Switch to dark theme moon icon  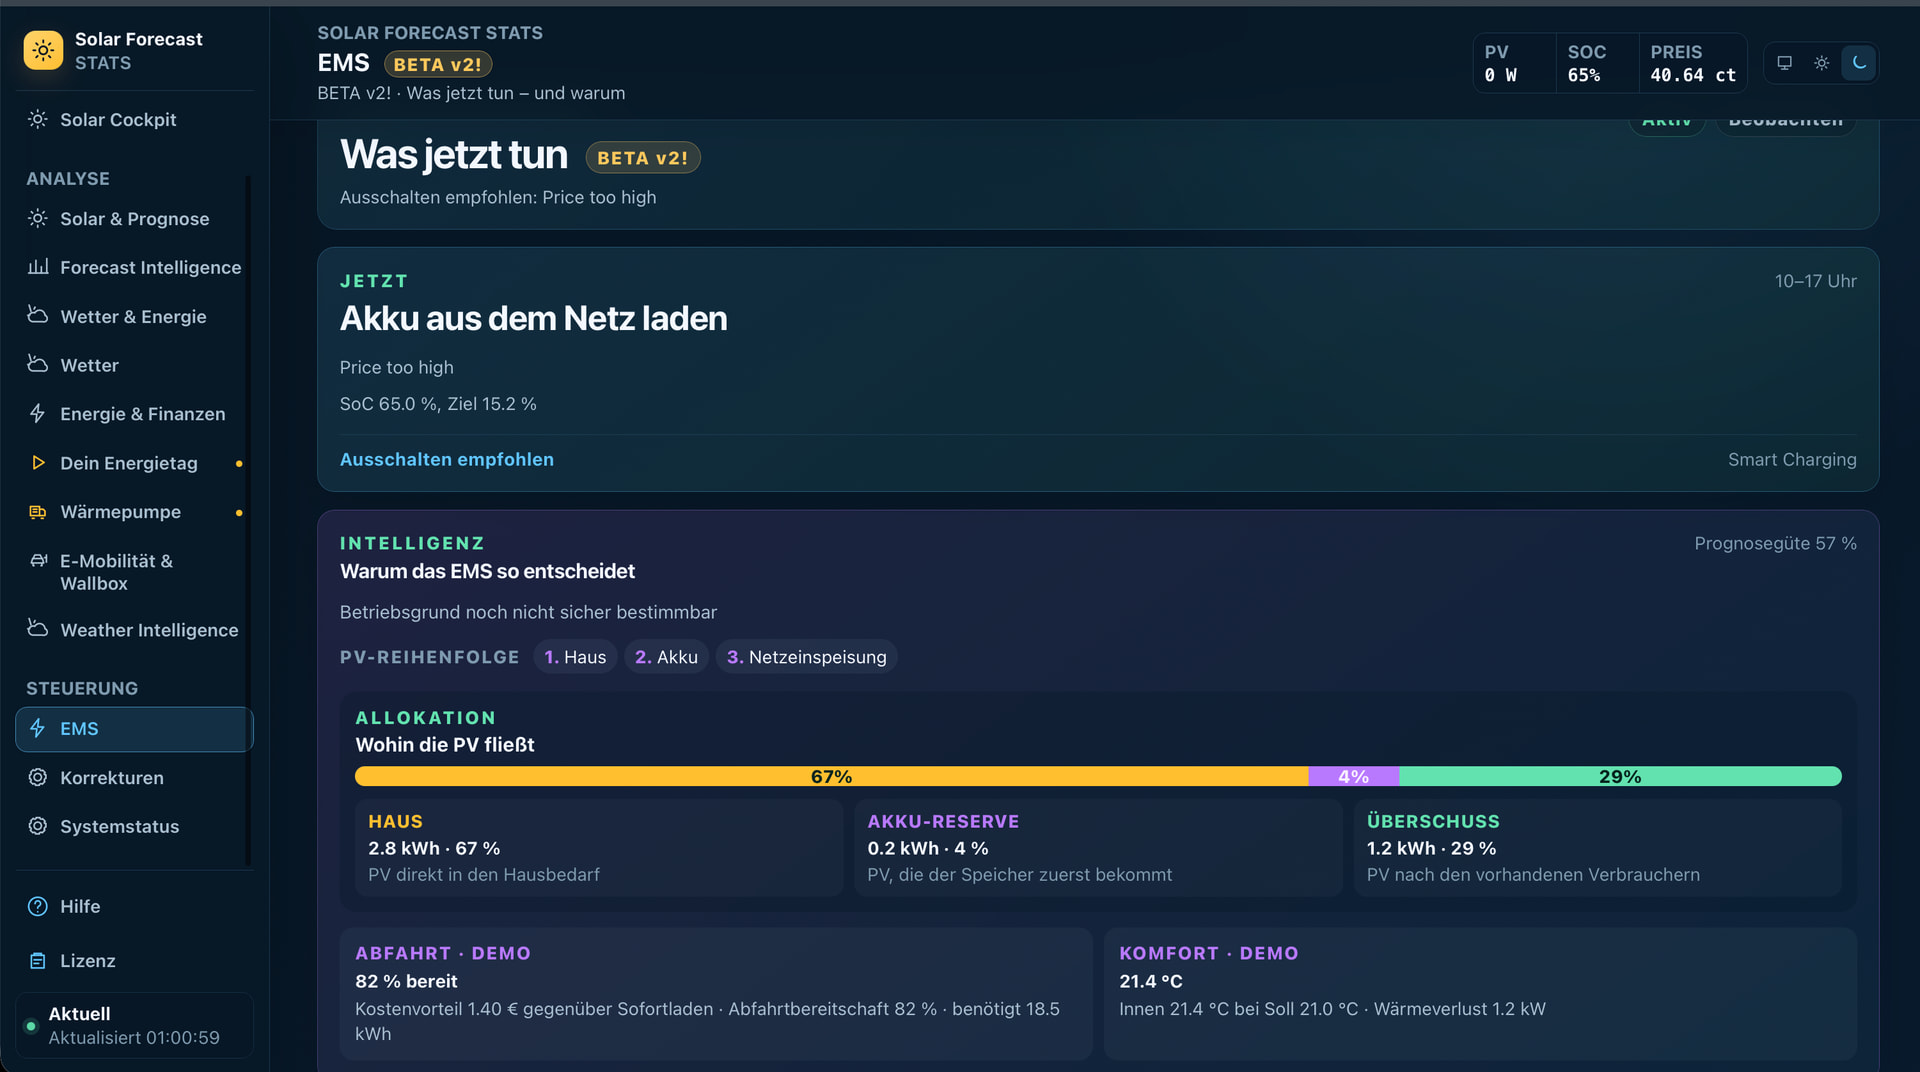pos(1859,63)
